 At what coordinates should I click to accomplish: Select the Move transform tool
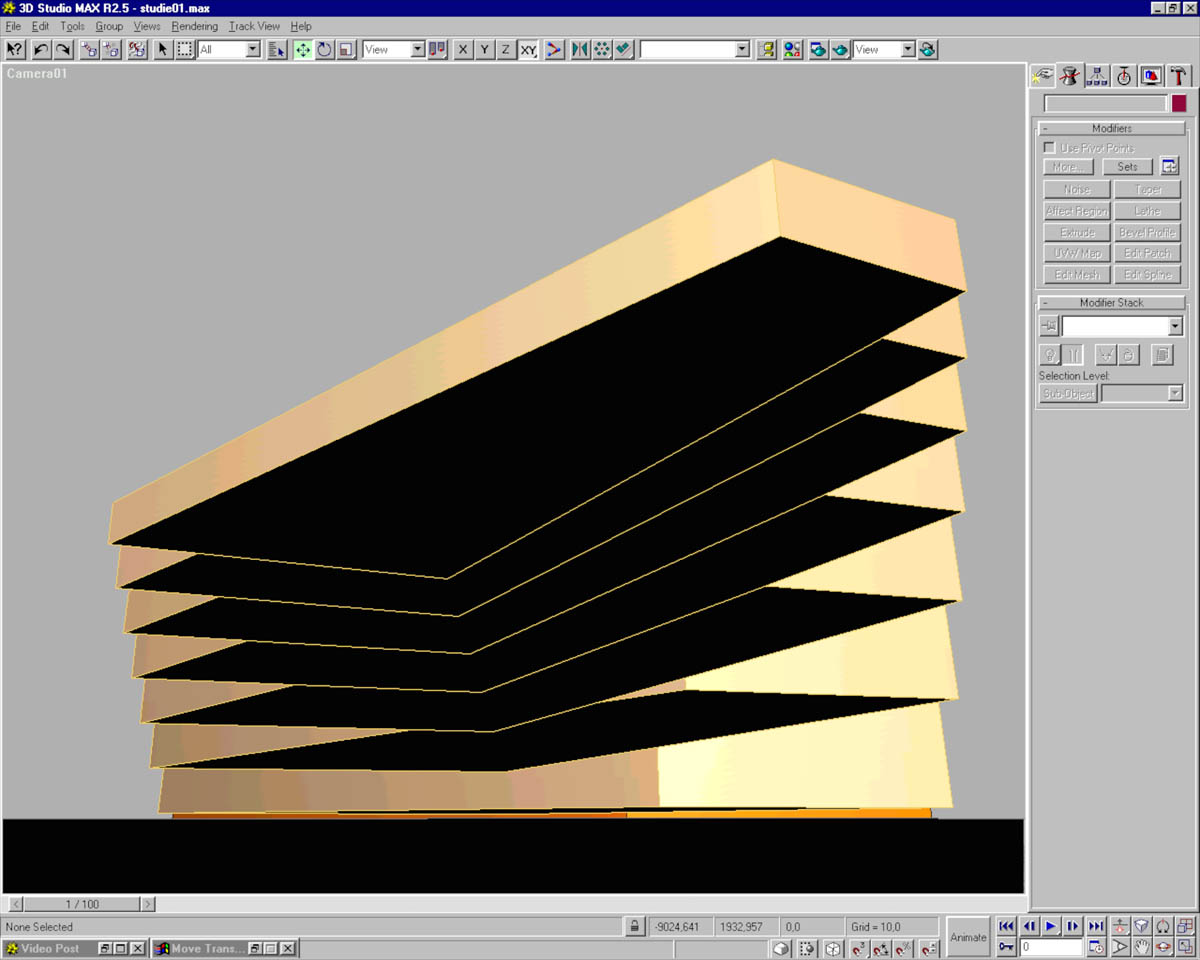point(303,50)
